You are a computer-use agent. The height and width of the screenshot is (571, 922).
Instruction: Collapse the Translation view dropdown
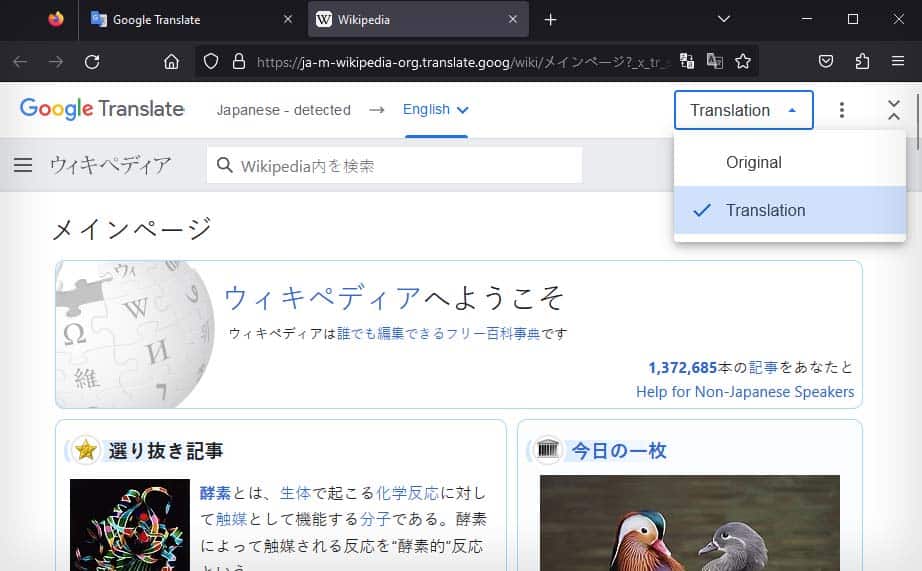pyautogui.click(x=744, y=110)
